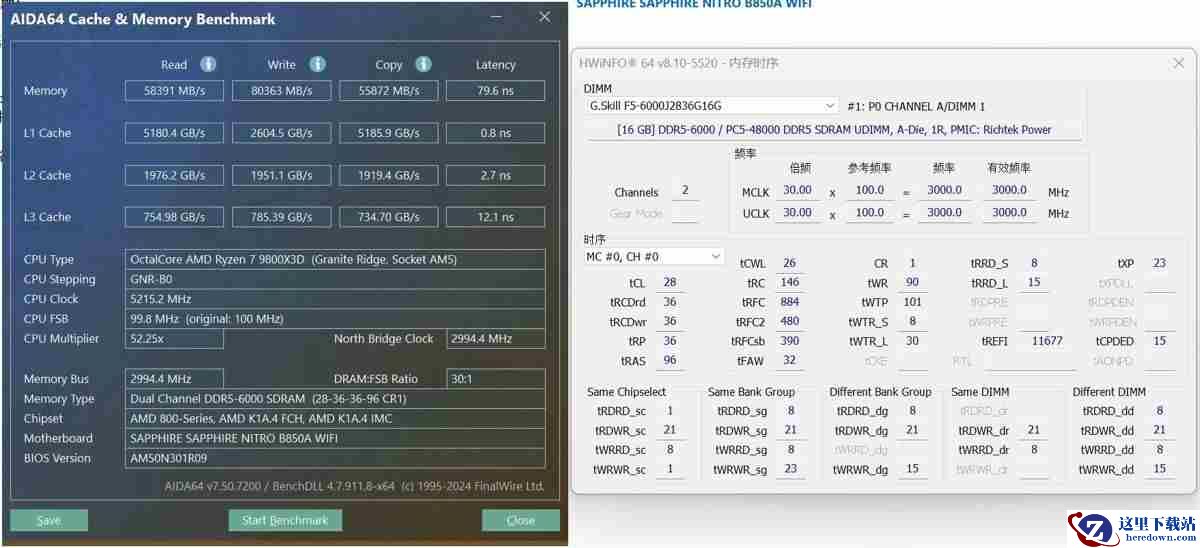The image size is (1200, 548).
Task: Click the tRFC2 value 480
Action: point(790,322)
